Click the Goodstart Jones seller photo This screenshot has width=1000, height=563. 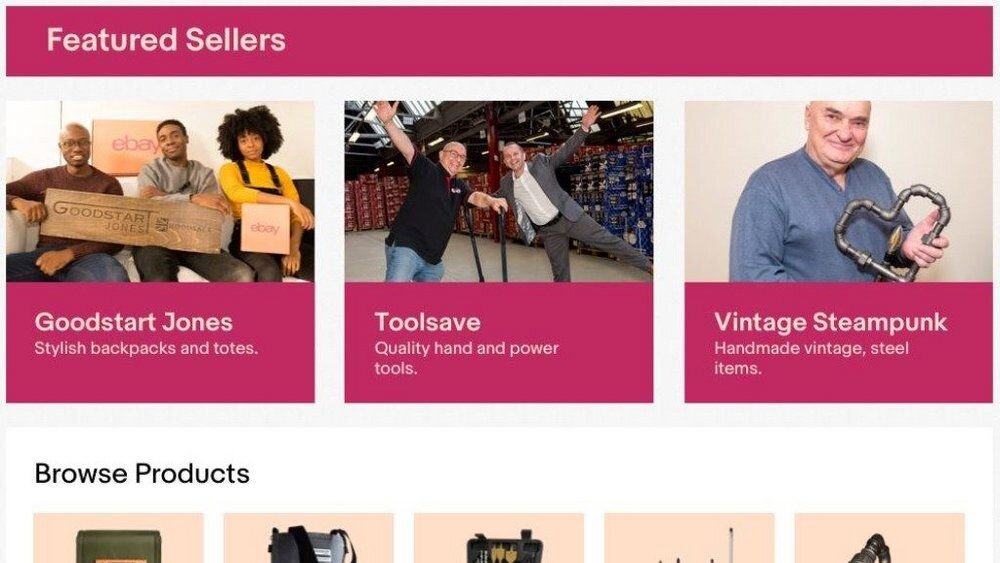pos(160,191)
